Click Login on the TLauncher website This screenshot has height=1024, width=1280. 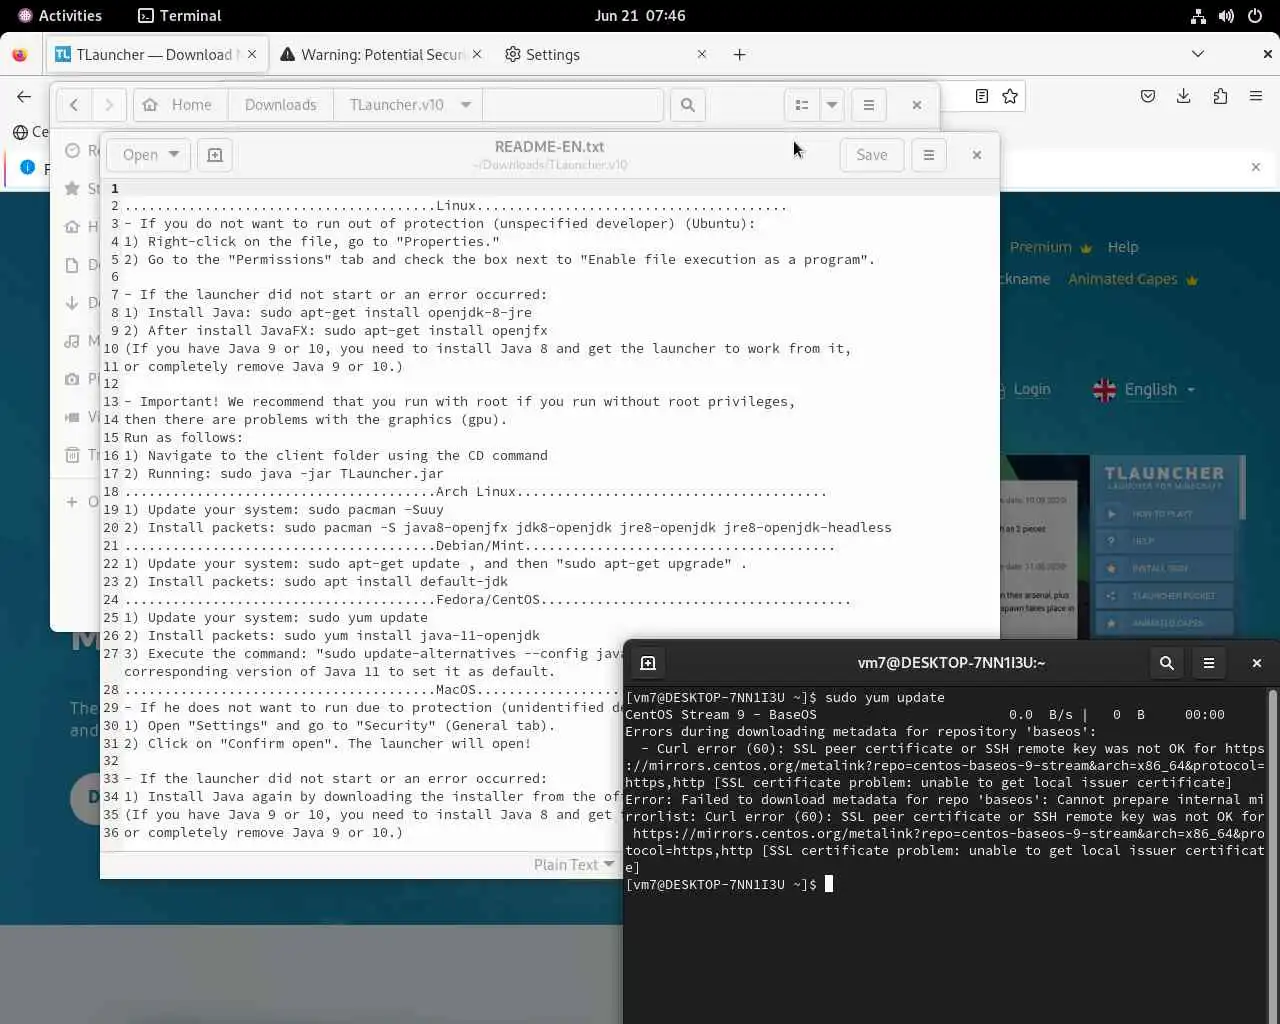click(x=1032, y=389)
